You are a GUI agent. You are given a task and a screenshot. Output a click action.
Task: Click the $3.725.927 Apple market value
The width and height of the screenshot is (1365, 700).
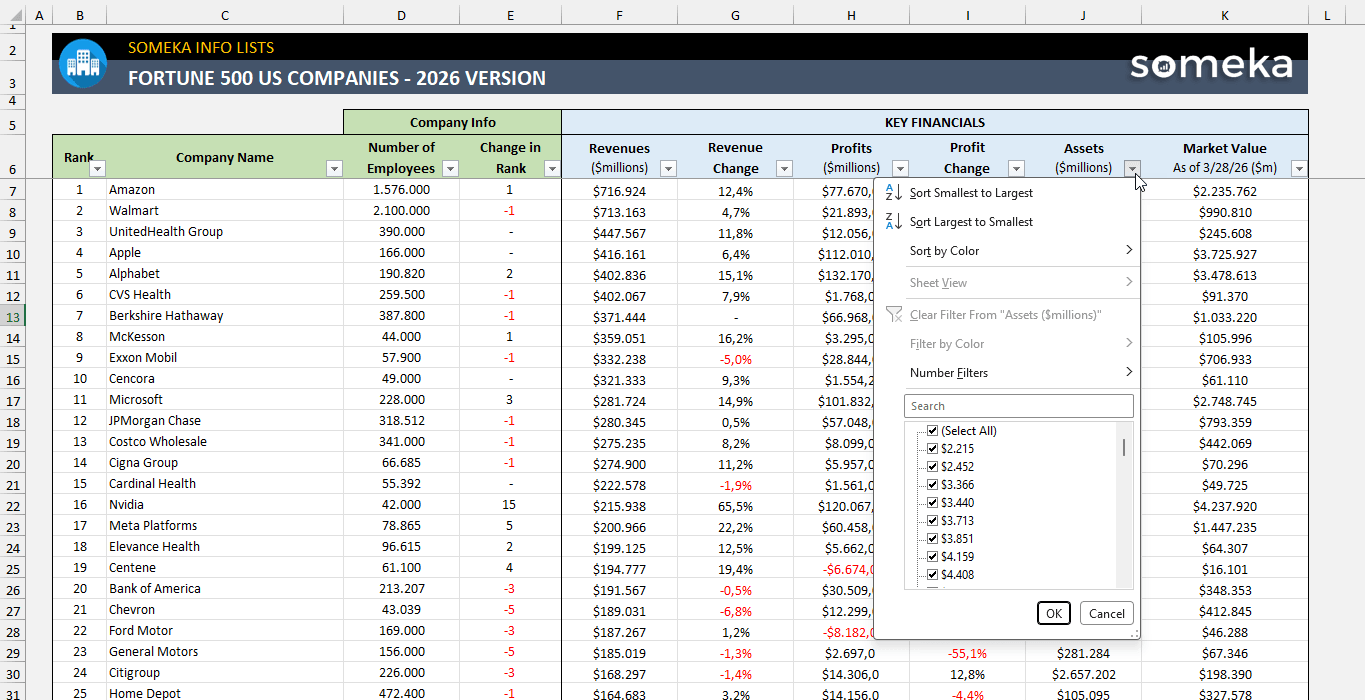coord(1225,253)
